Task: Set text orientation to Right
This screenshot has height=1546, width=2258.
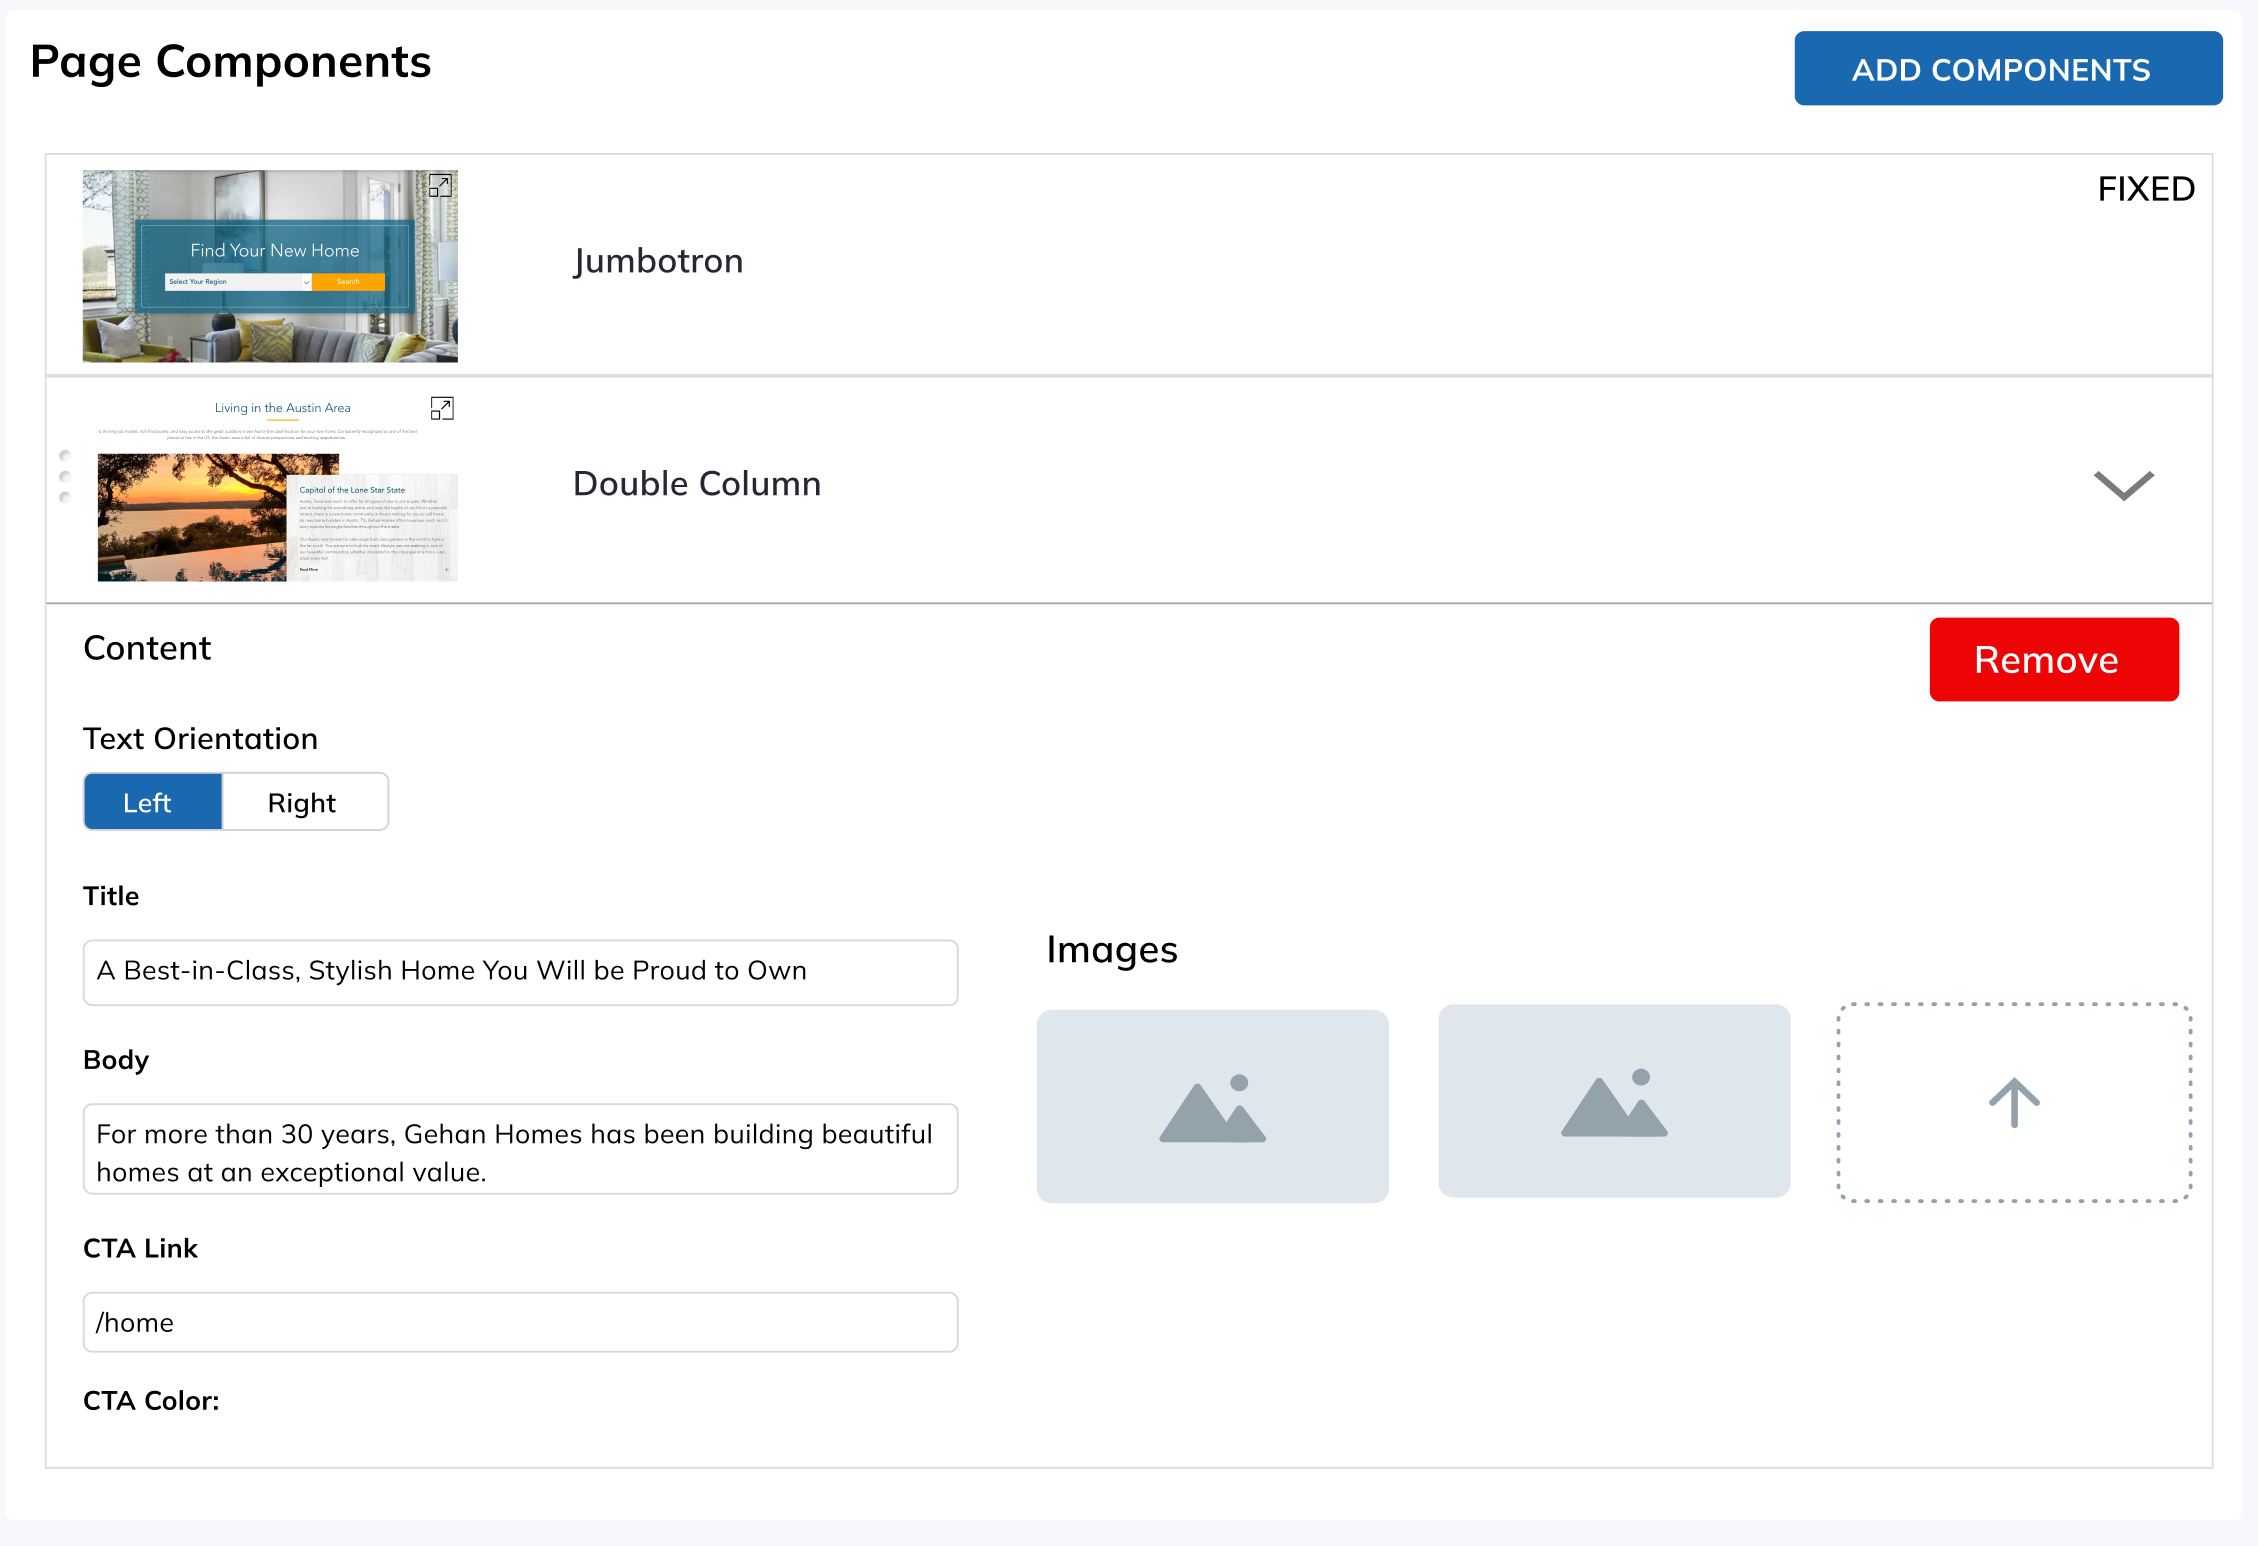Action: coord(303,802)
